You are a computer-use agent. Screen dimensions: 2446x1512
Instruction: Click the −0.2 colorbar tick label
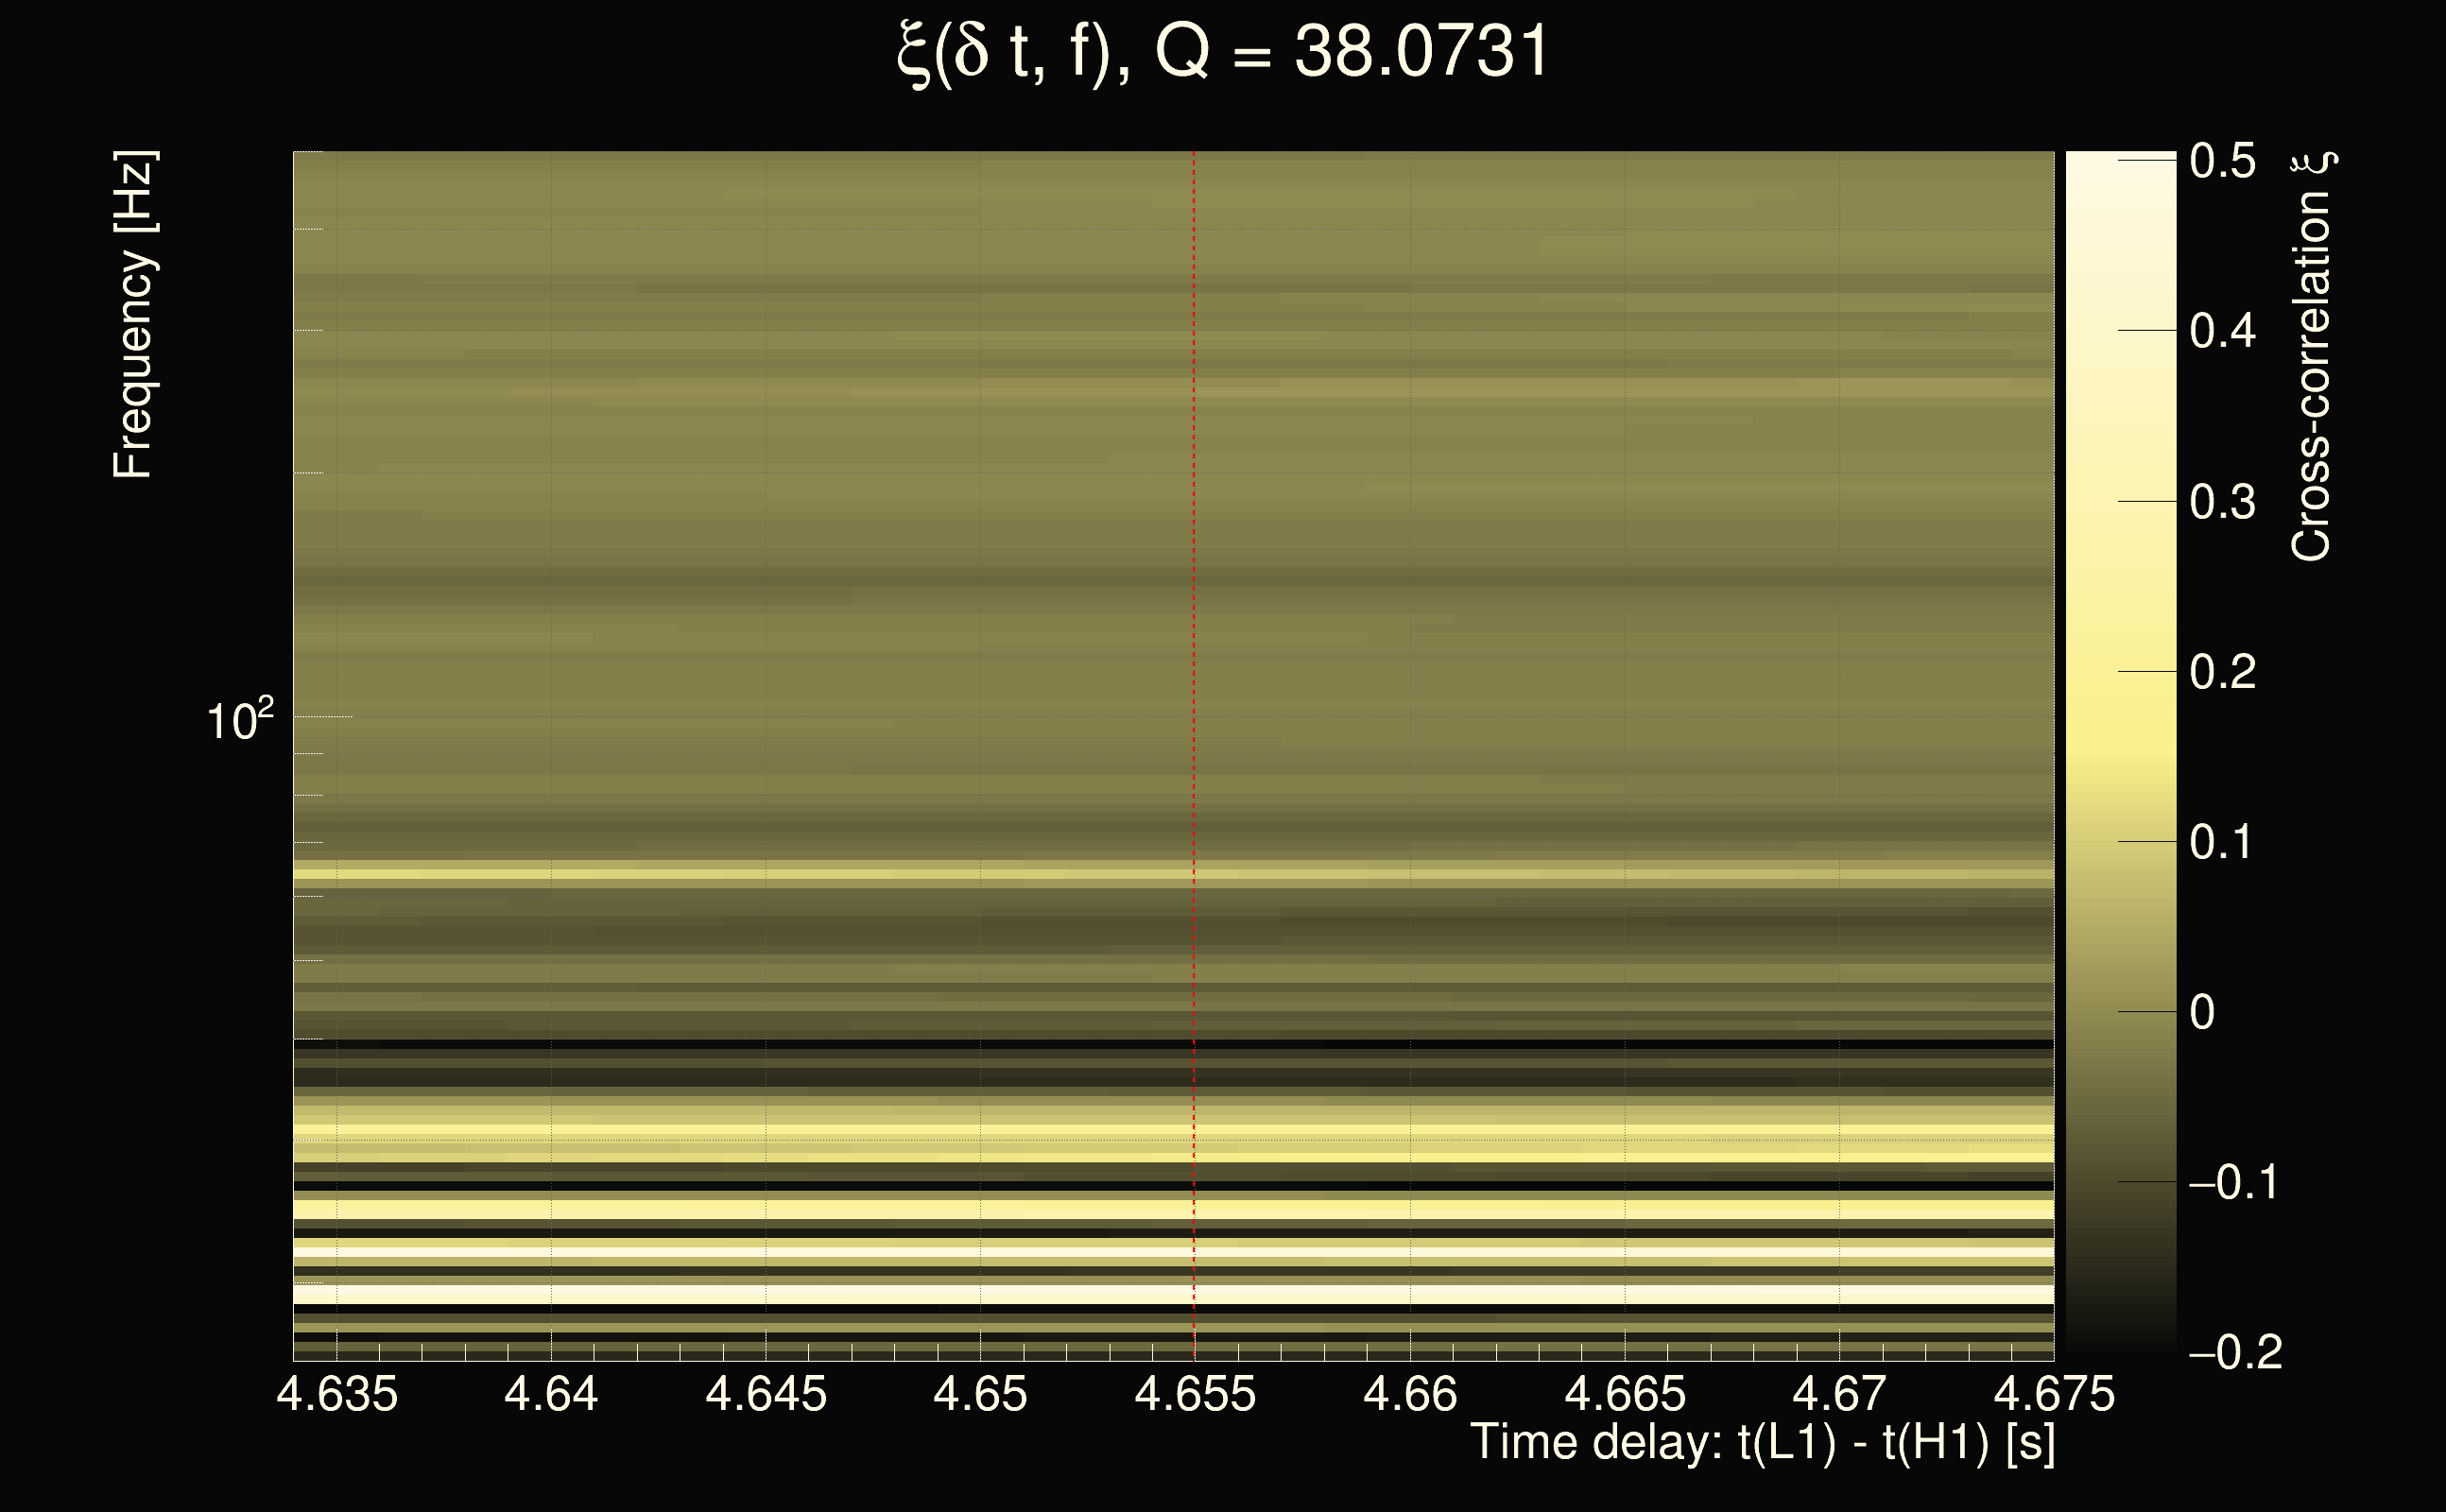(2235, 1353)
